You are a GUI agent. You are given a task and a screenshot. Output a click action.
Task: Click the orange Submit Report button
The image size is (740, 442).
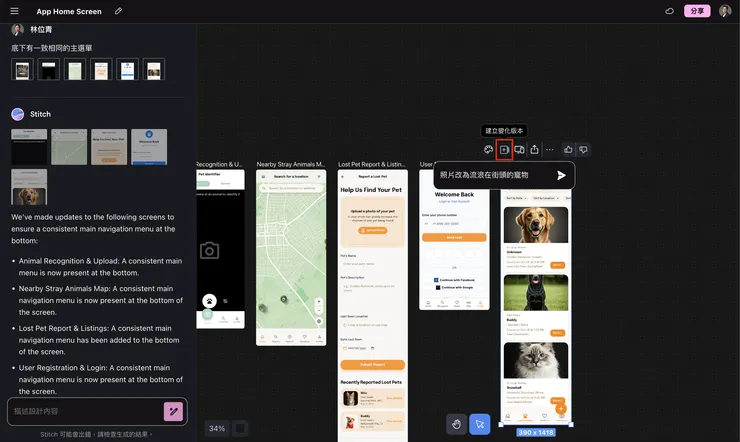click(x=372, y=364)
